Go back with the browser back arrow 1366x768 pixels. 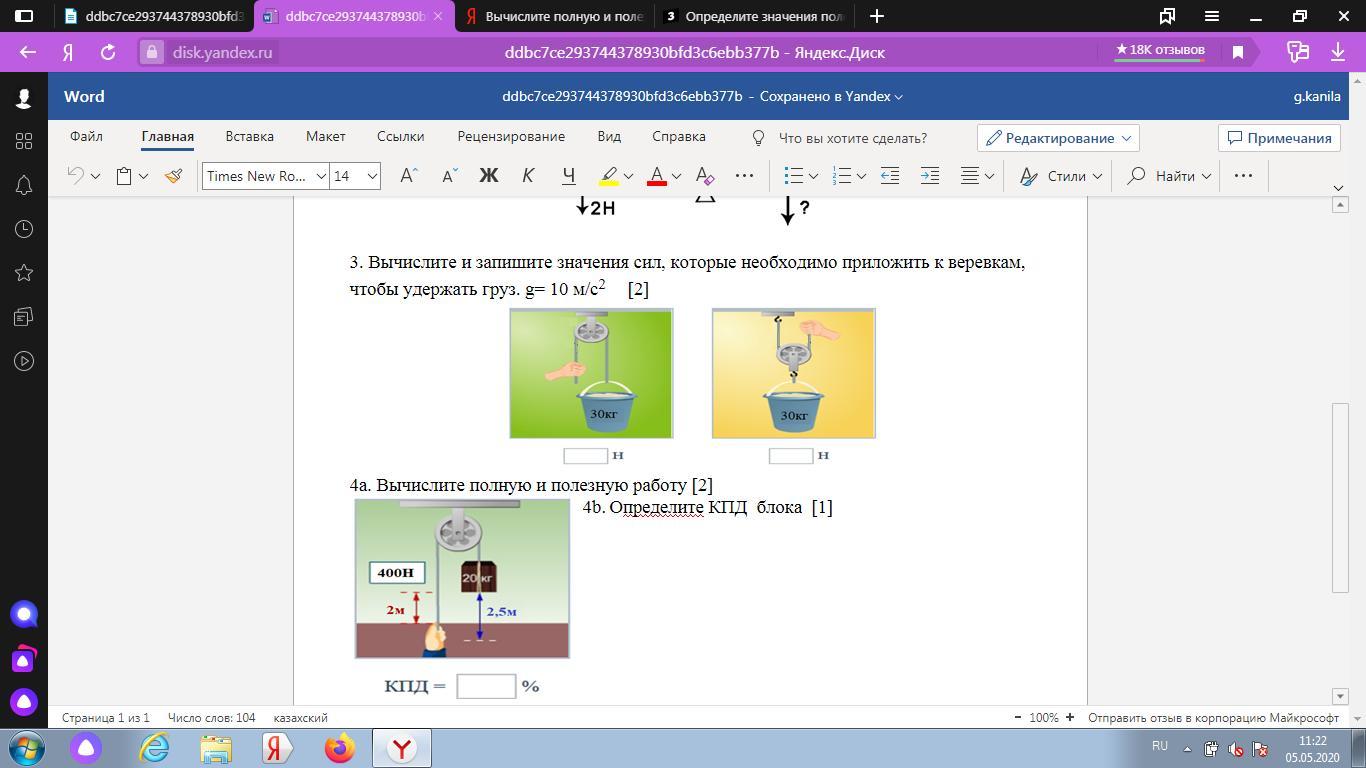pos(28,52)
